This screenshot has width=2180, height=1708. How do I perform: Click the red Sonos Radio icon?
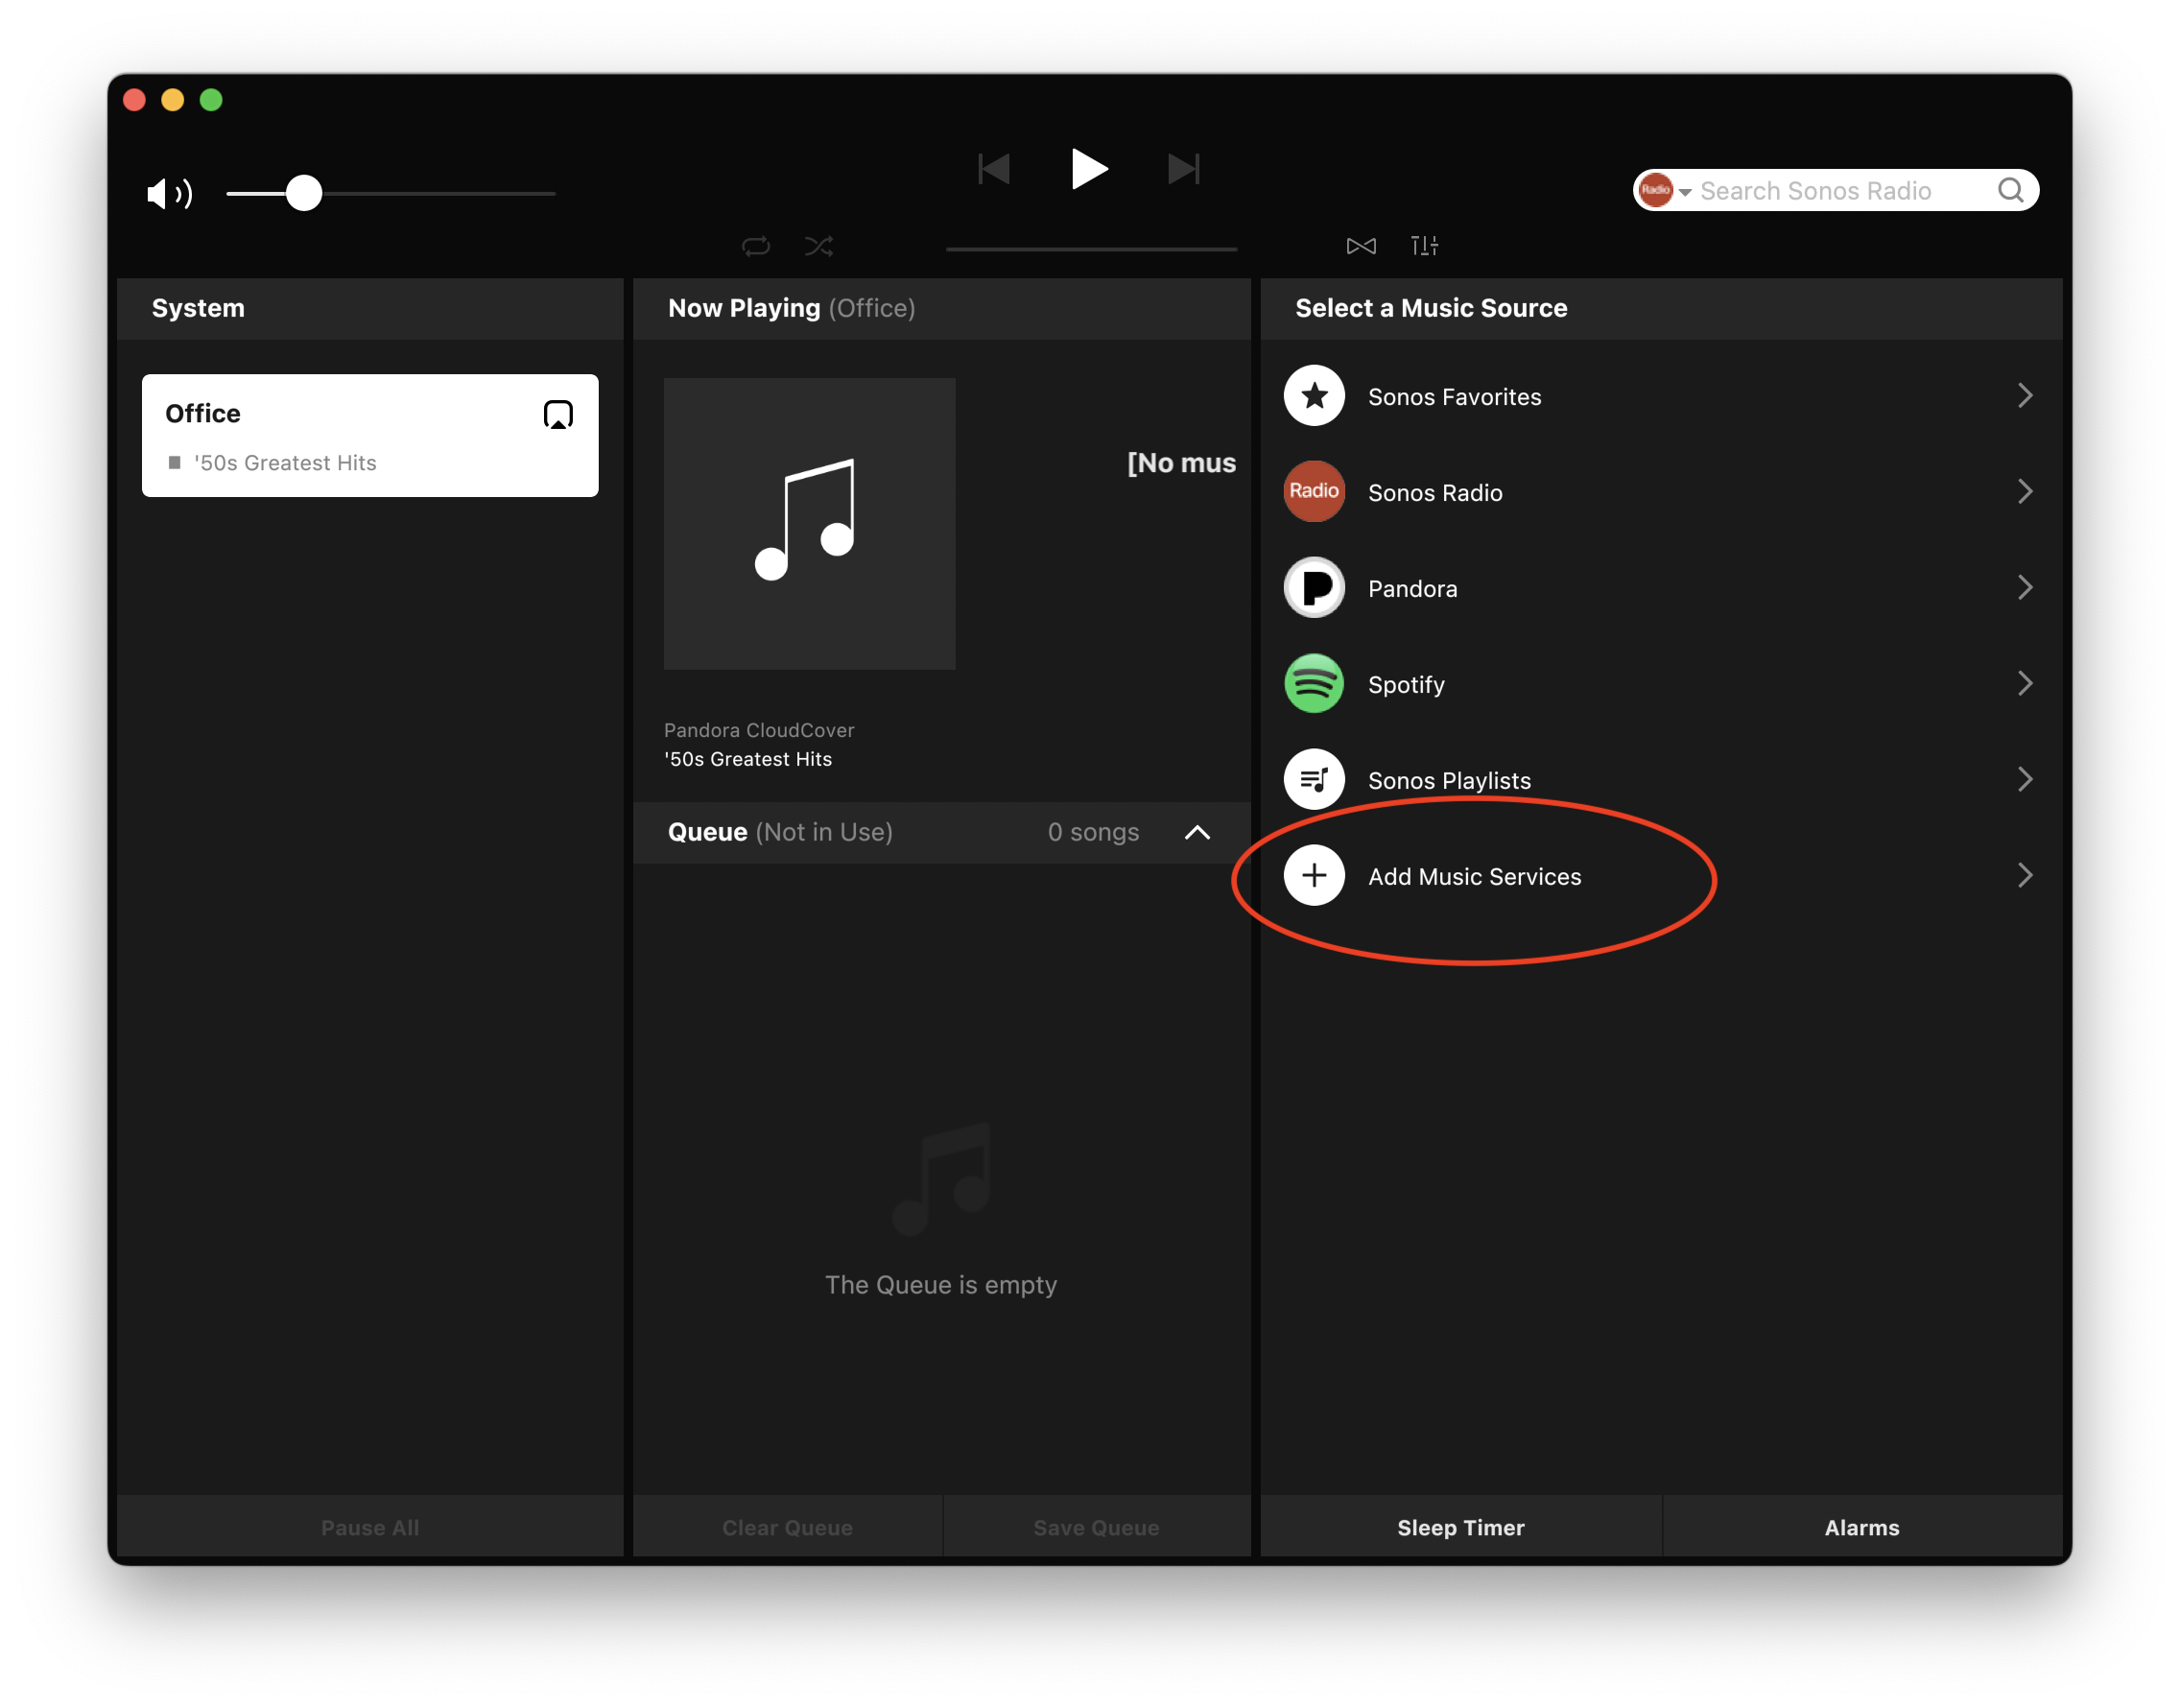(1314, 492)
